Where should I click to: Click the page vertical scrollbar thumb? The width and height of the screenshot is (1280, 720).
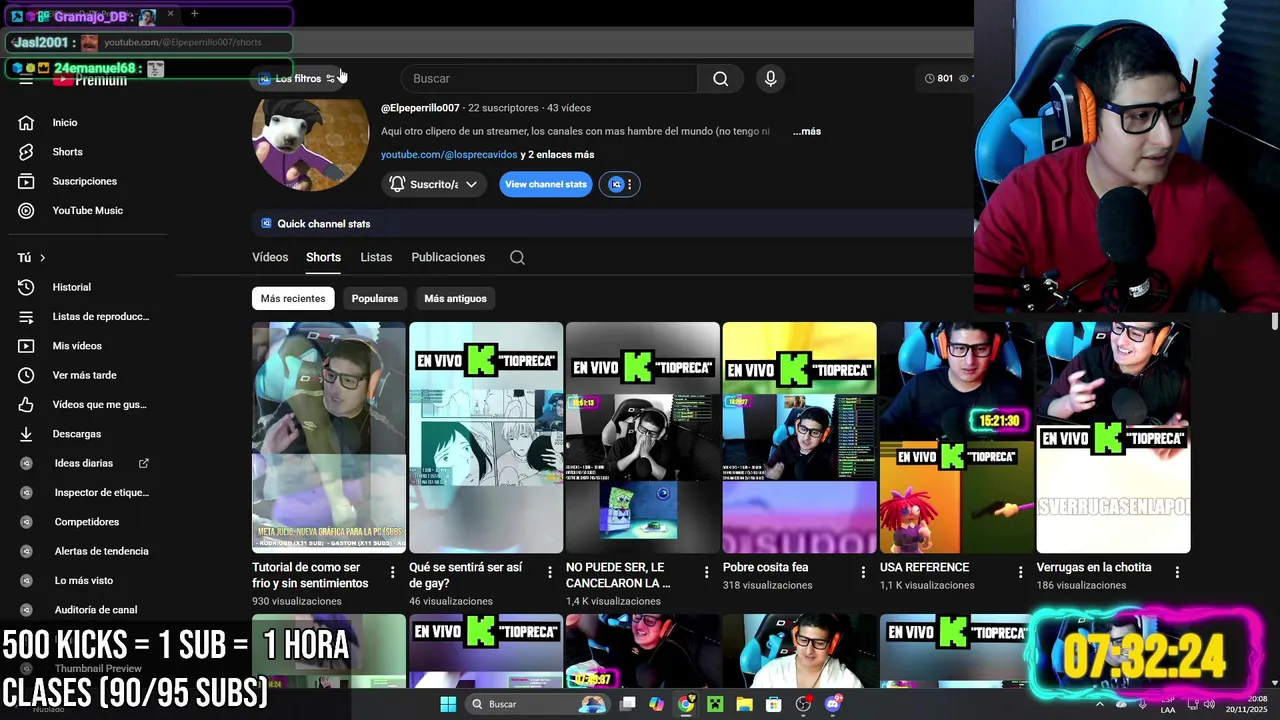click(1274, 322)
